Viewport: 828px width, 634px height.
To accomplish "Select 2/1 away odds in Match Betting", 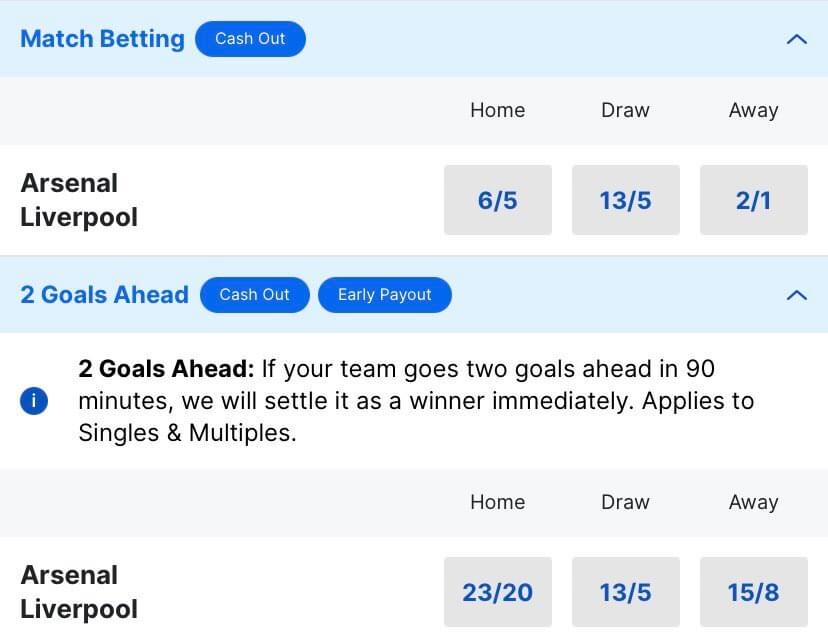I will click(x=754, y=200).
